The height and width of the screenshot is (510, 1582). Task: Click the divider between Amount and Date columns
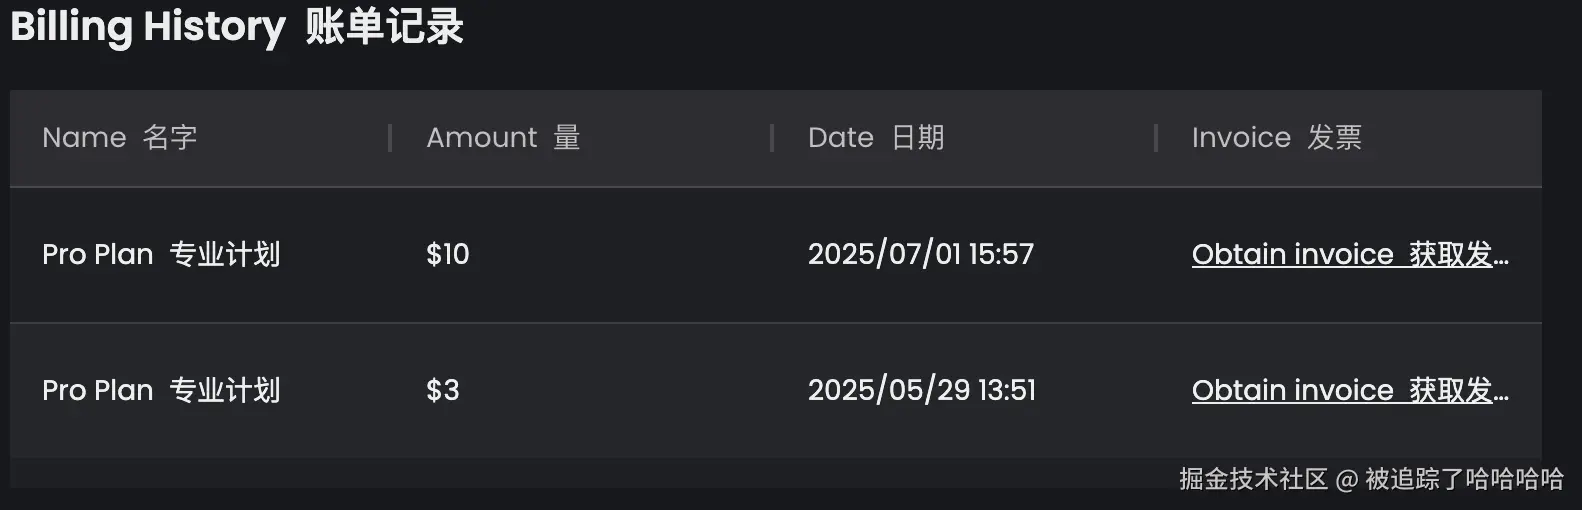(x=772, y=138)
